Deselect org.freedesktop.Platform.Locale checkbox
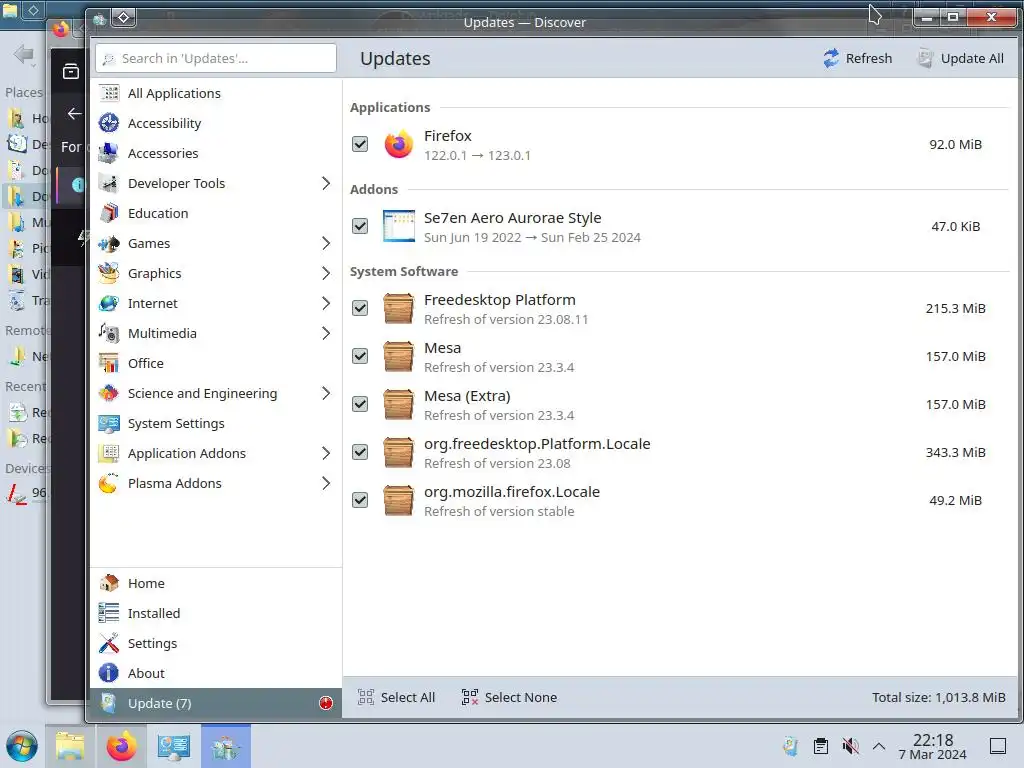 360,452
